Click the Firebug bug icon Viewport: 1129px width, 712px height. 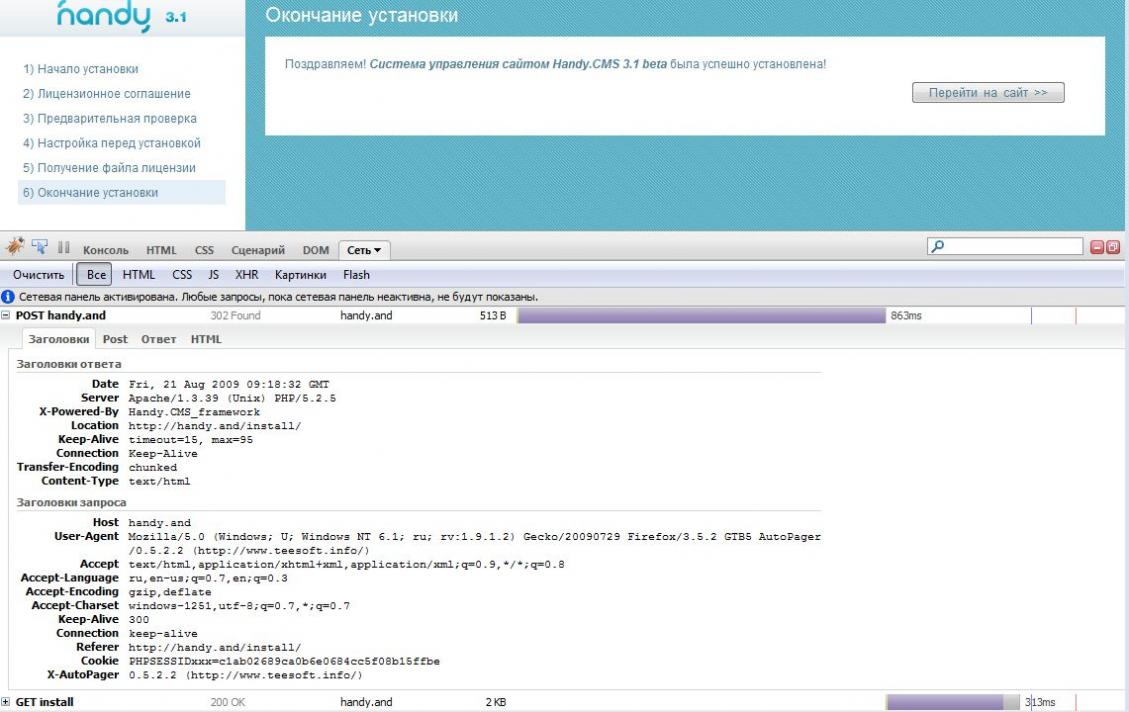16,249
